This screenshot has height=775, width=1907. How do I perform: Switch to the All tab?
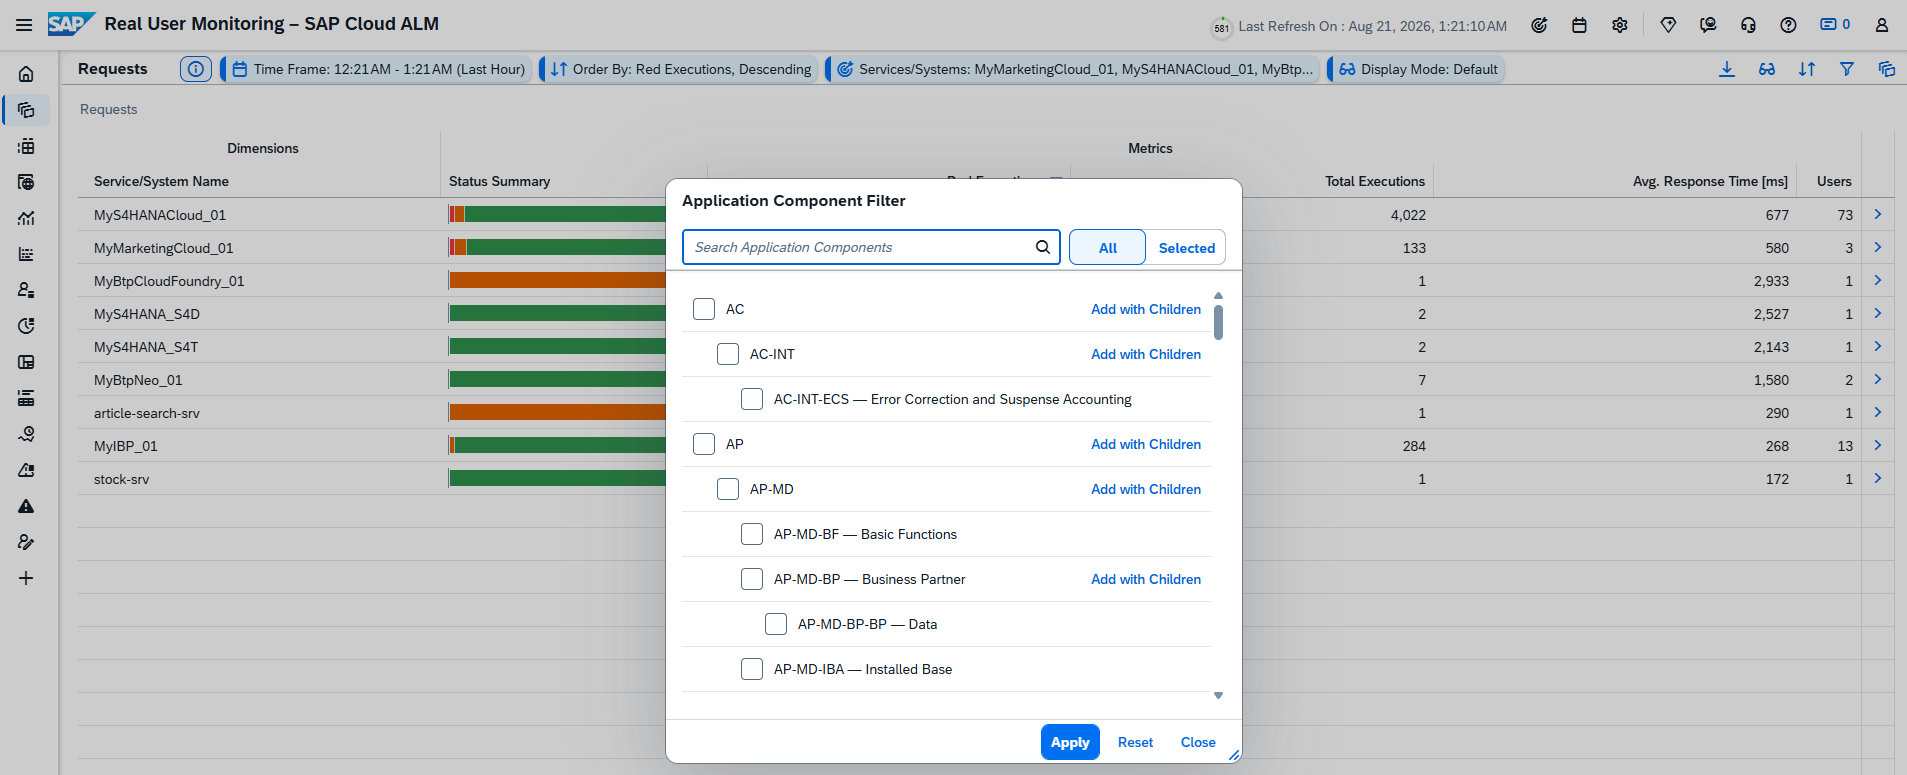1107,247
